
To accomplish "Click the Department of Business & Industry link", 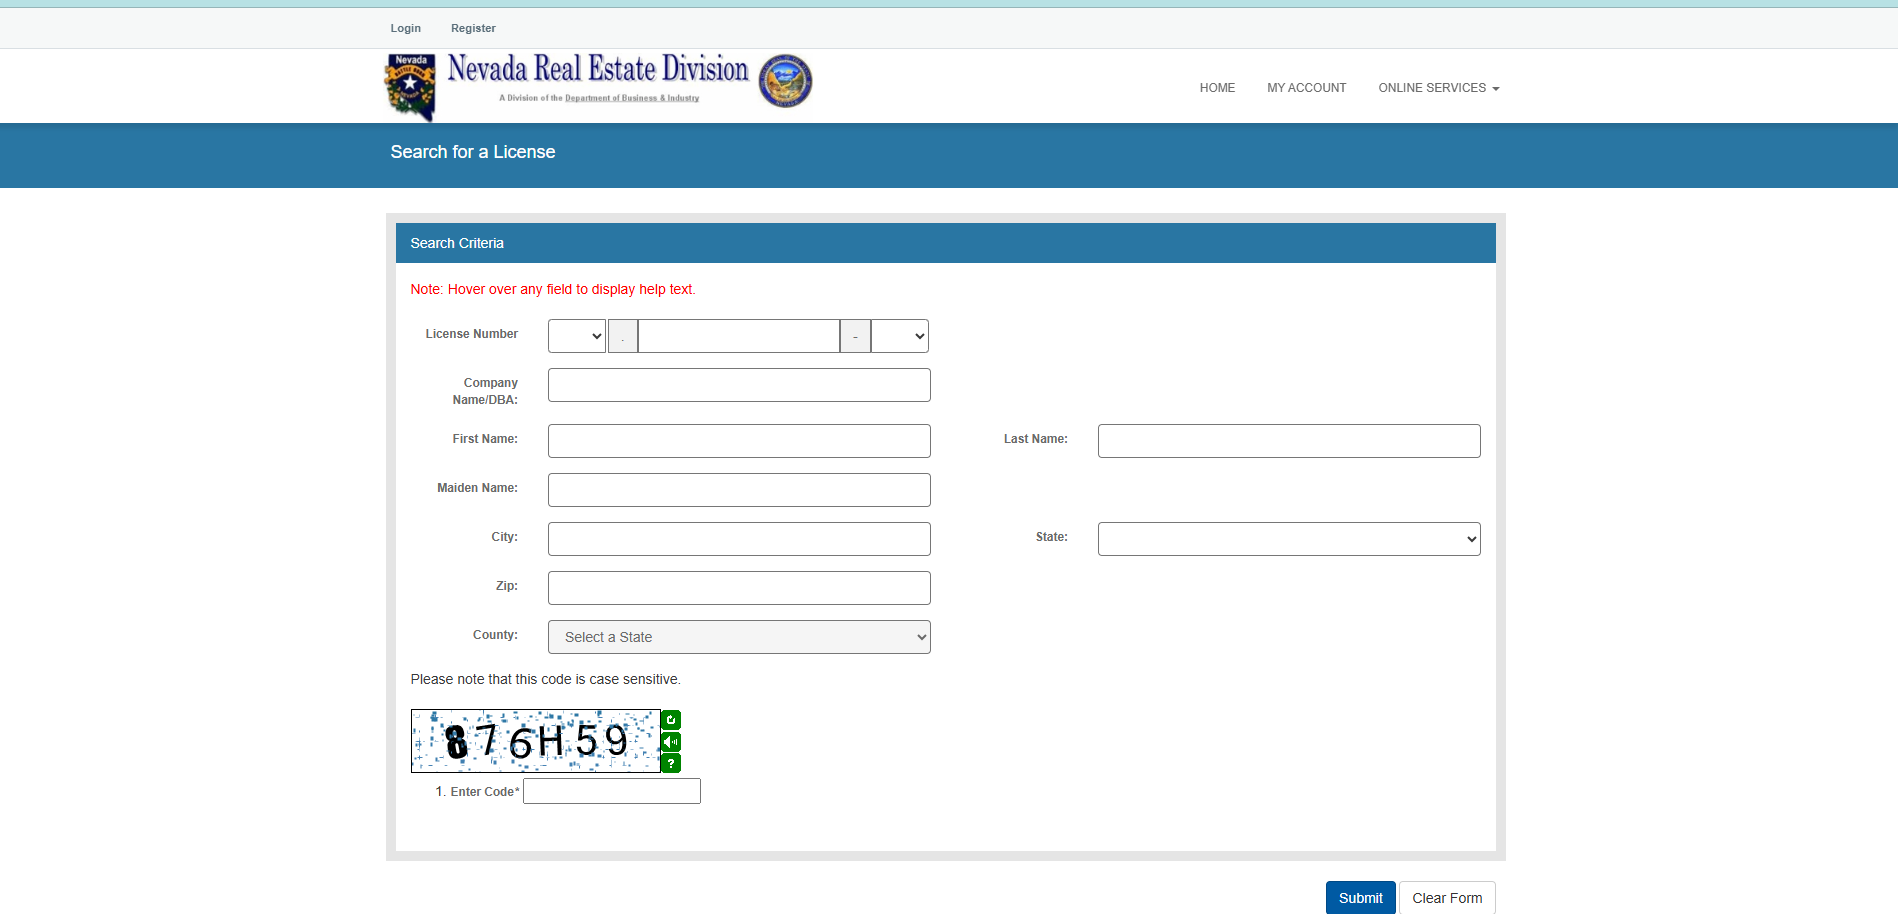I will [x=632, y=98].
